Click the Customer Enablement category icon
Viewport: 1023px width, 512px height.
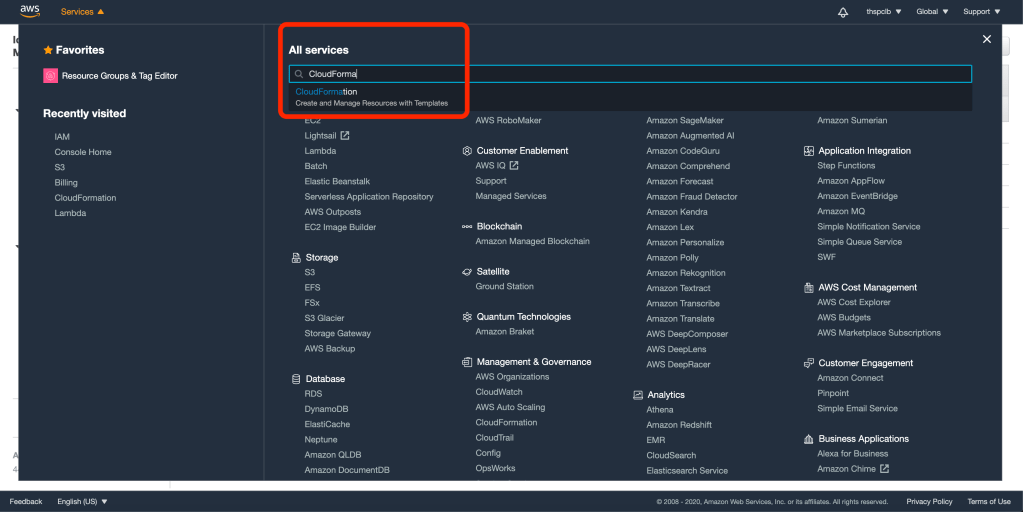pos(467,151)
